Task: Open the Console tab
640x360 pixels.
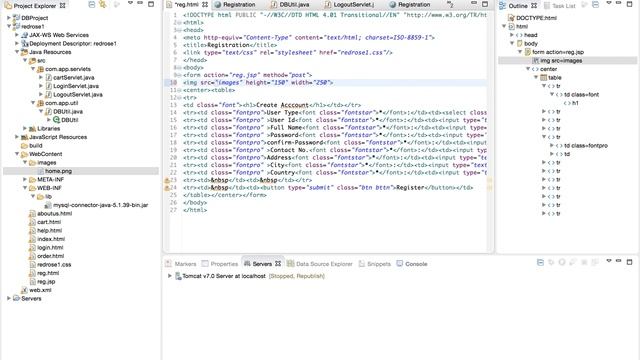Action: click(412, 264)
